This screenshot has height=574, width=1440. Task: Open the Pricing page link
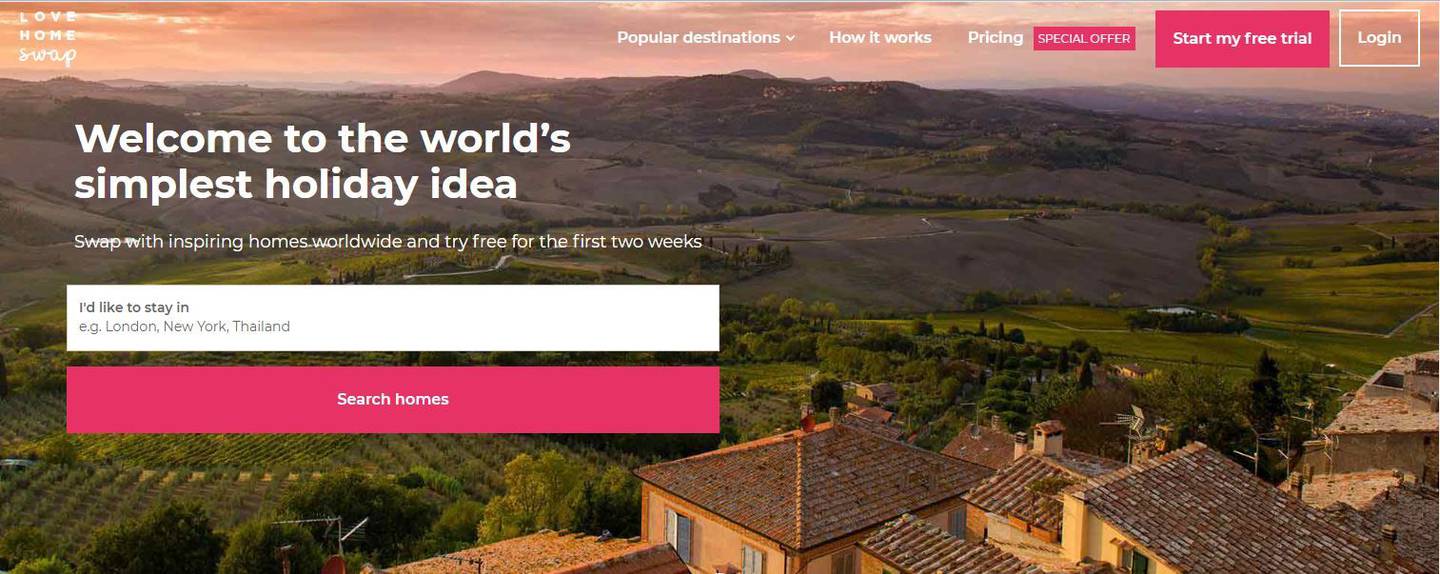pos(995,38)
